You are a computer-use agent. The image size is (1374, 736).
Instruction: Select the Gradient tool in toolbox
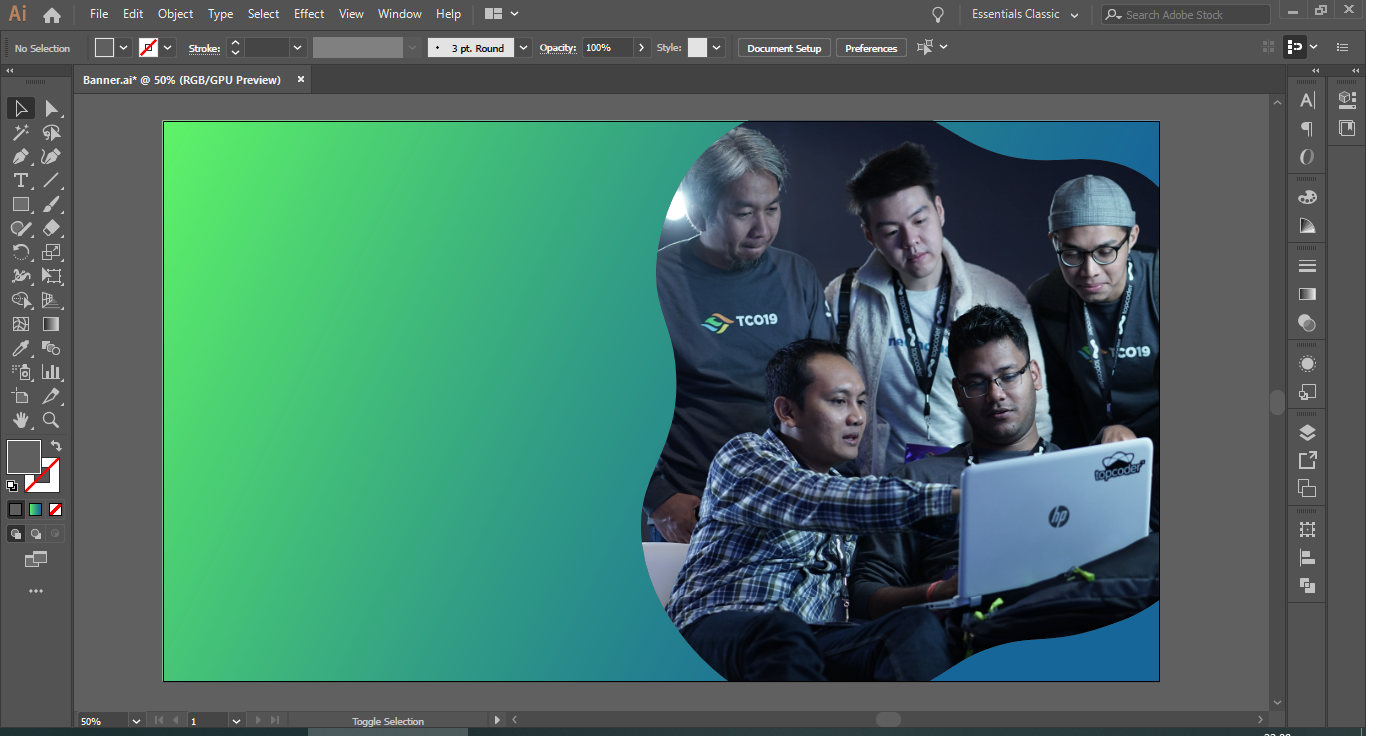(52, 324)
